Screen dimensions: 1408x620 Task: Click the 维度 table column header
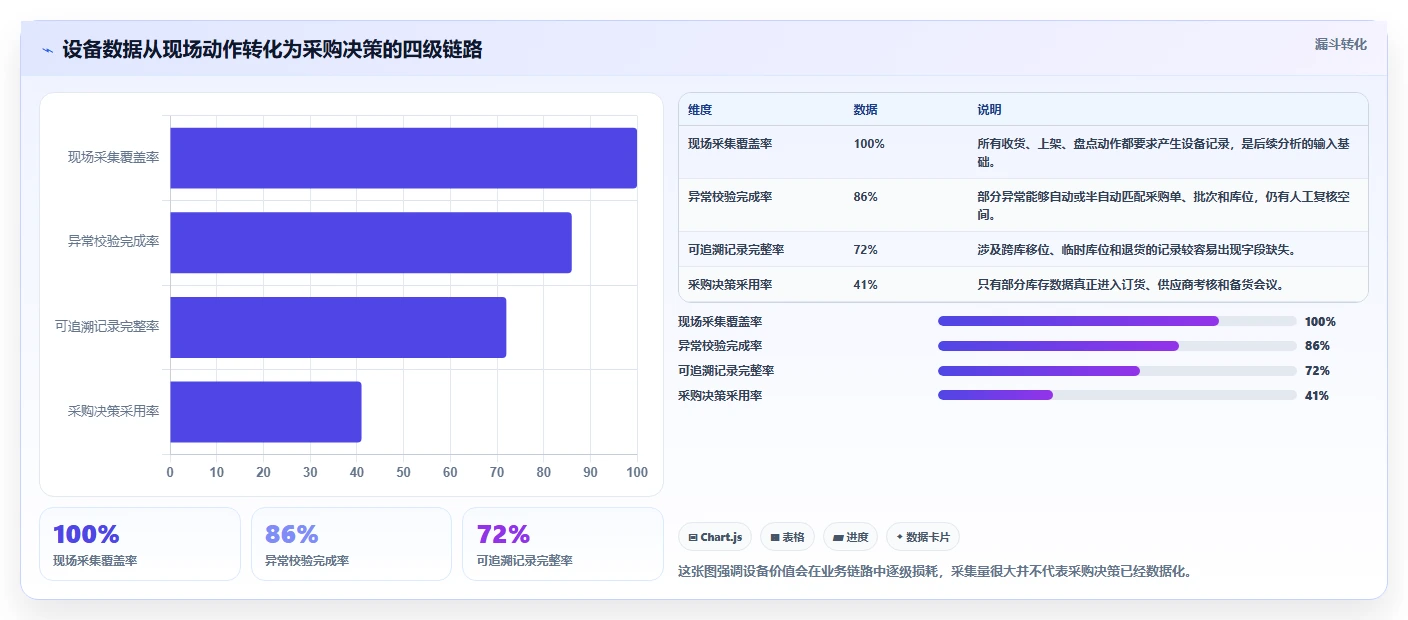(700, 110)
